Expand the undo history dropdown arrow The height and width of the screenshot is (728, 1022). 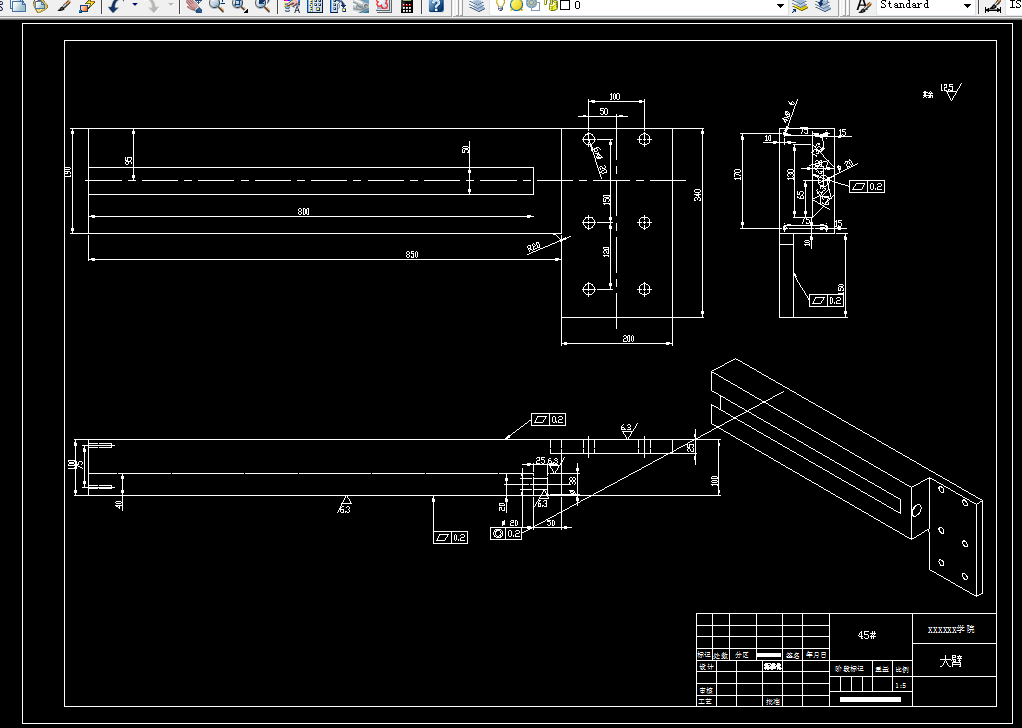coord(135,5)
